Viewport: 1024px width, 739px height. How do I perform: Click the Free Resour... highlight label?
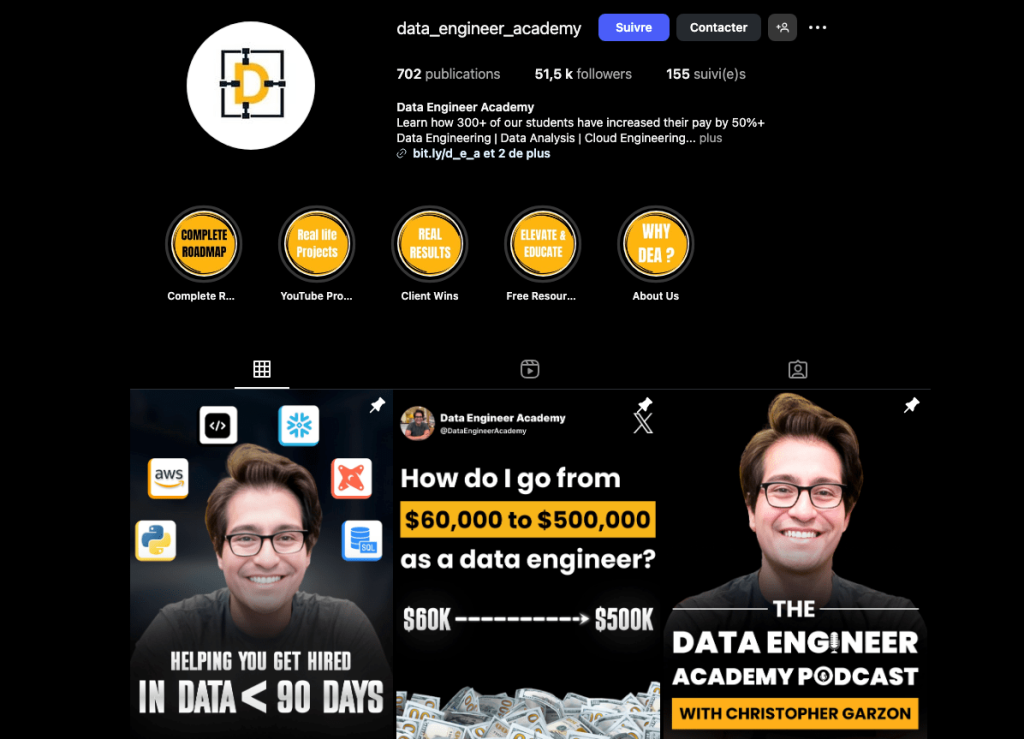click(541, 296)
